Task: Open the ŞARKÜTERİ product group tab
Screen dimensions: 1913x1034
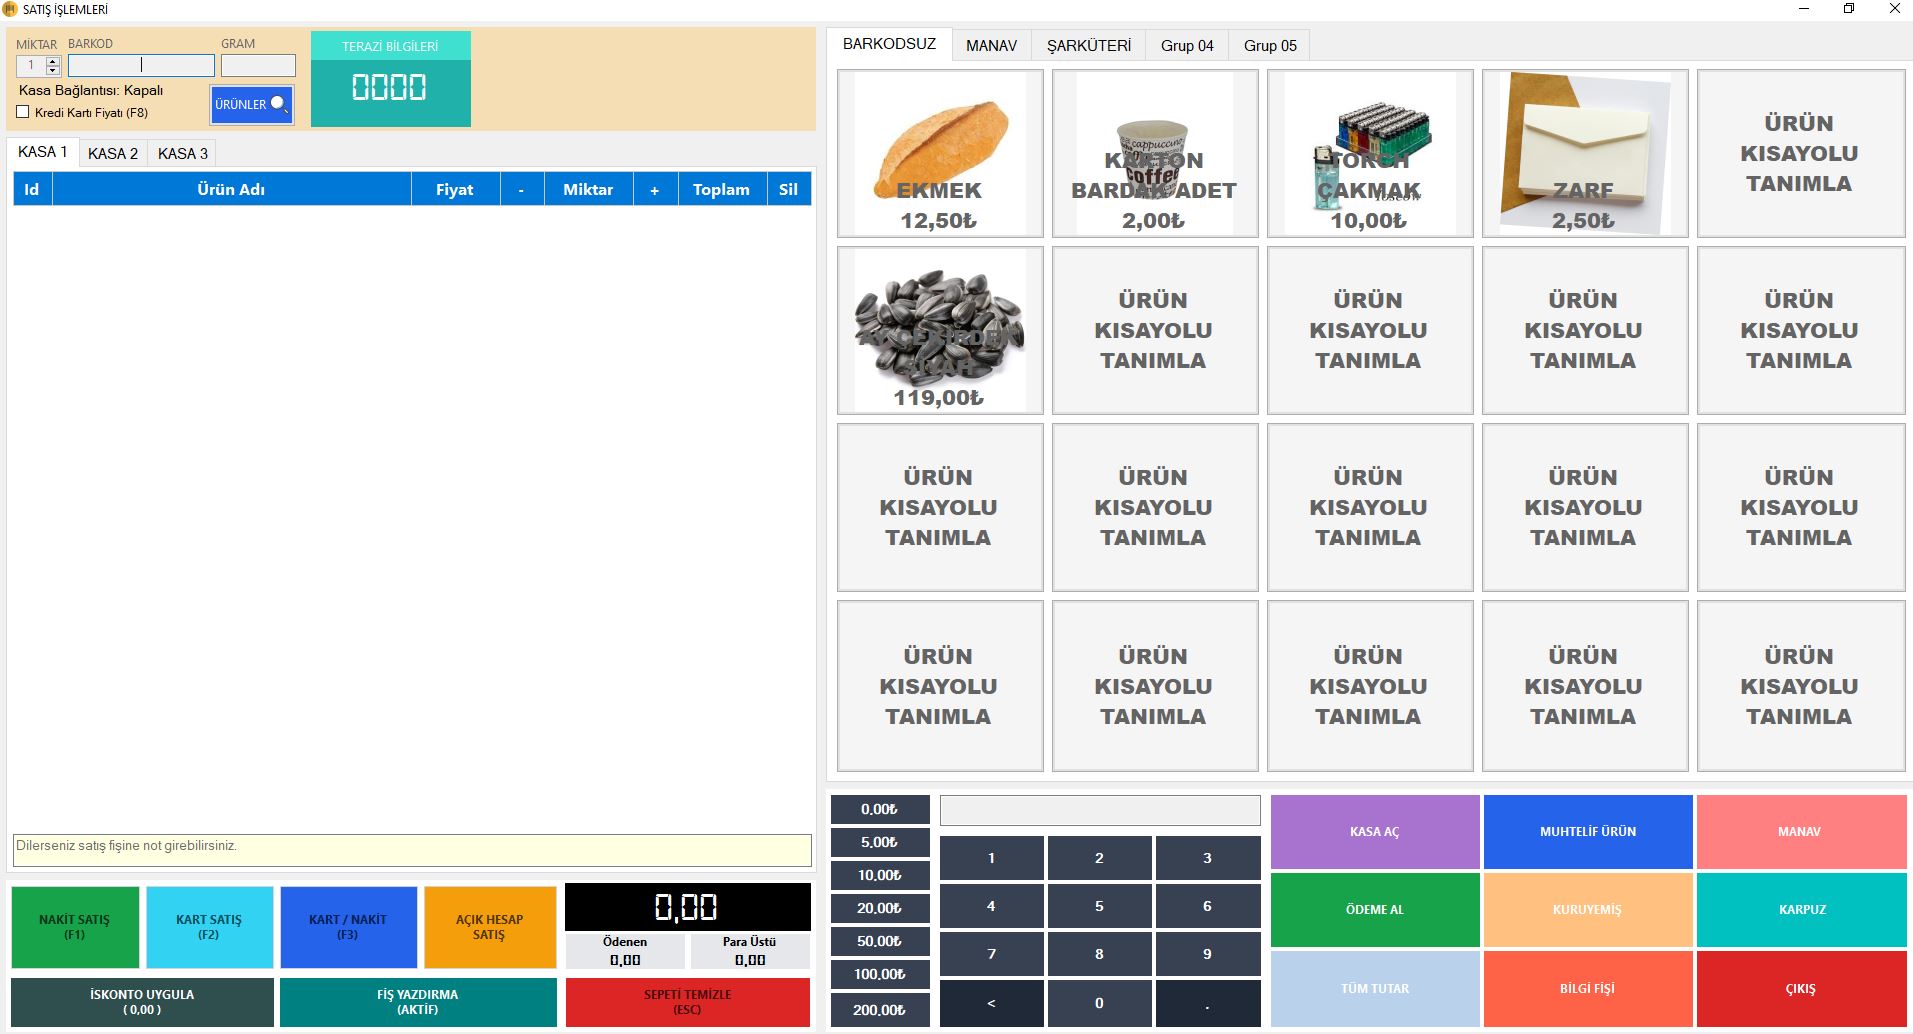Action: (1088, 44)
